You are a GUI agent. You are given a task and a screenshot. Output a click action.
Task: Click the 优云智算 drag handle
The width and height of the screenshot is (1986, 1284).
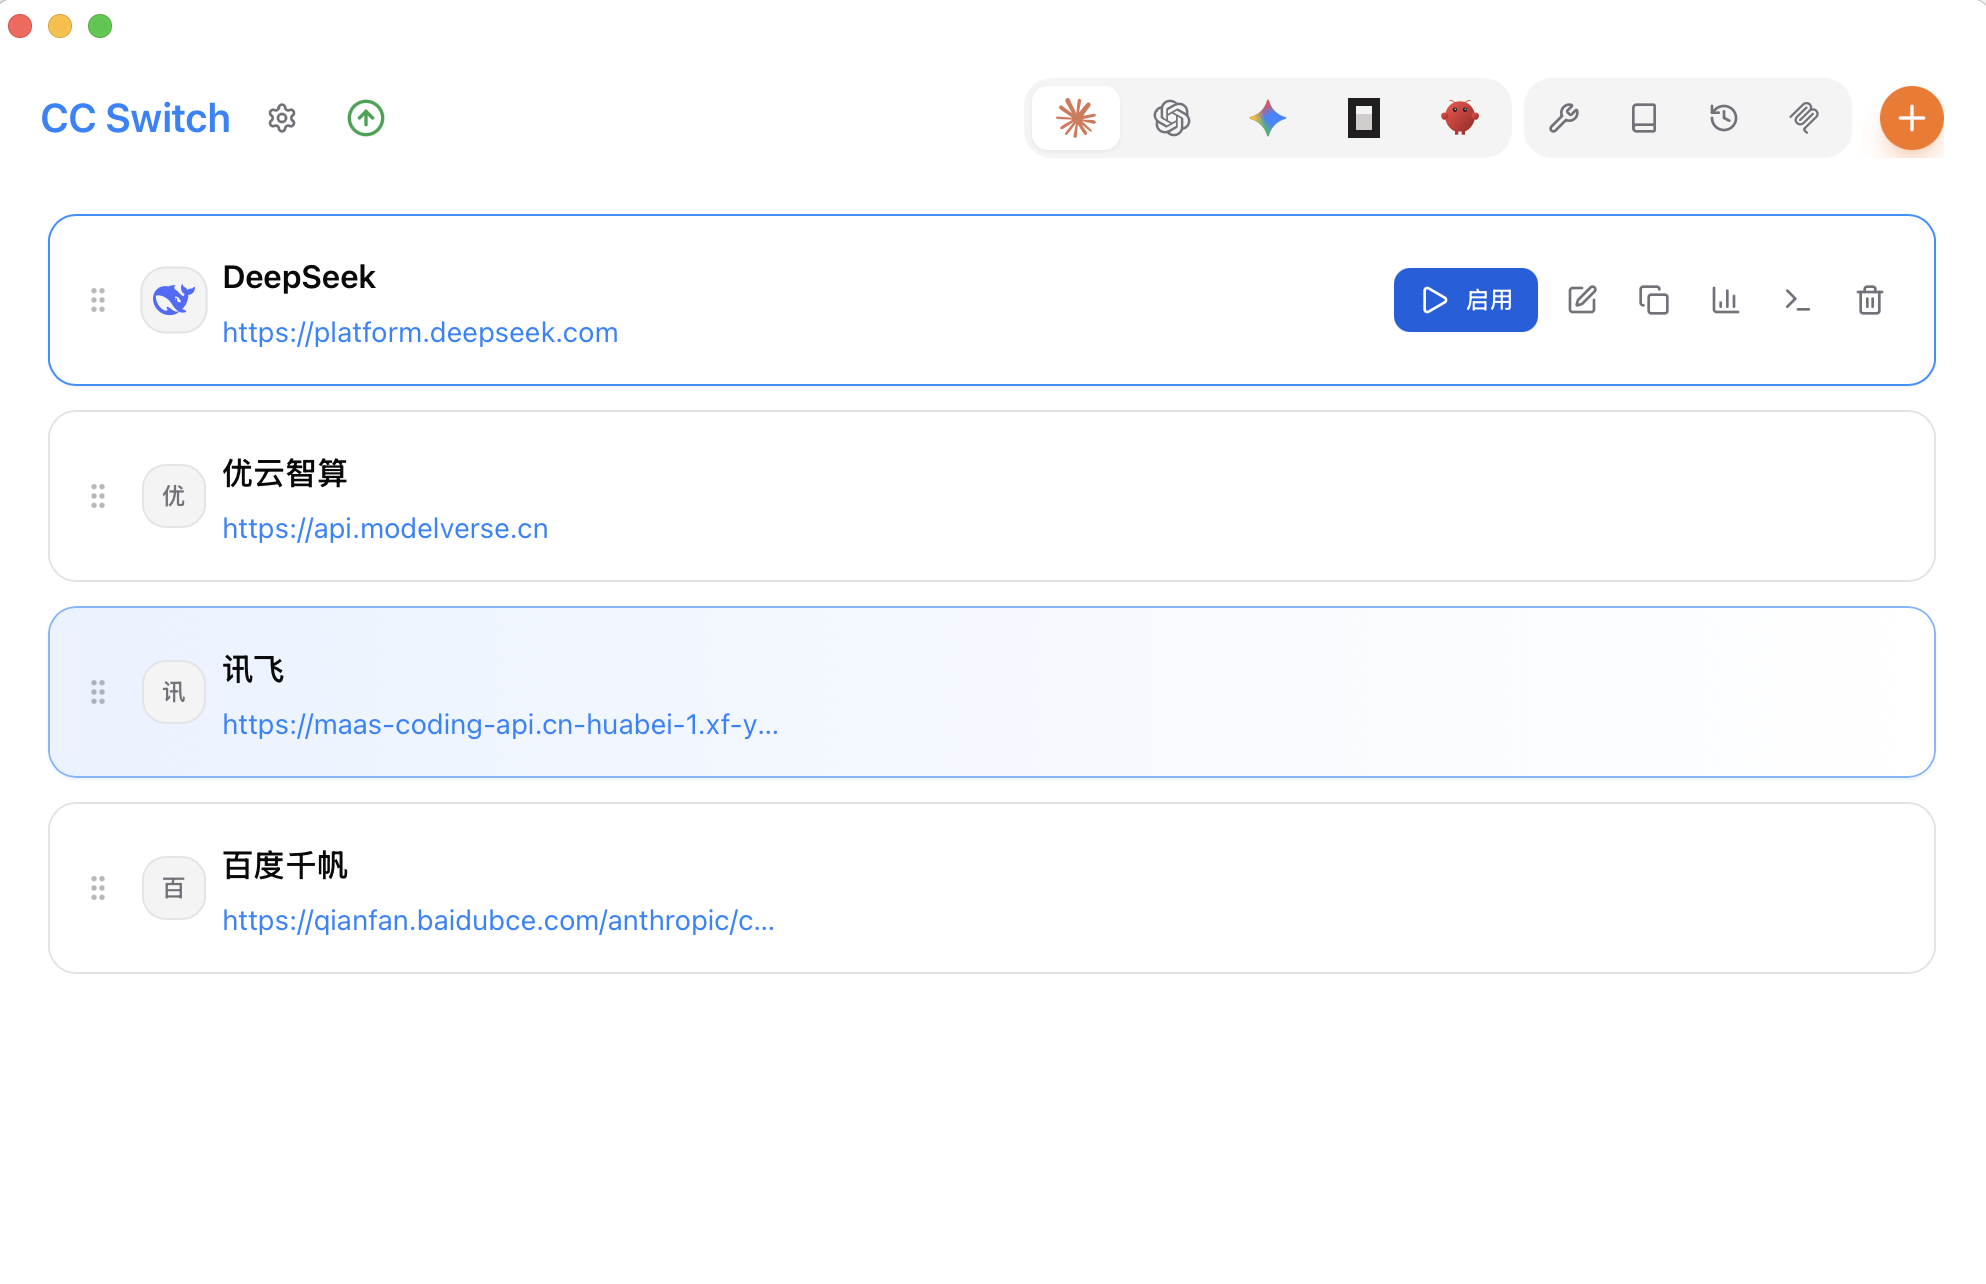coord(98,496)
